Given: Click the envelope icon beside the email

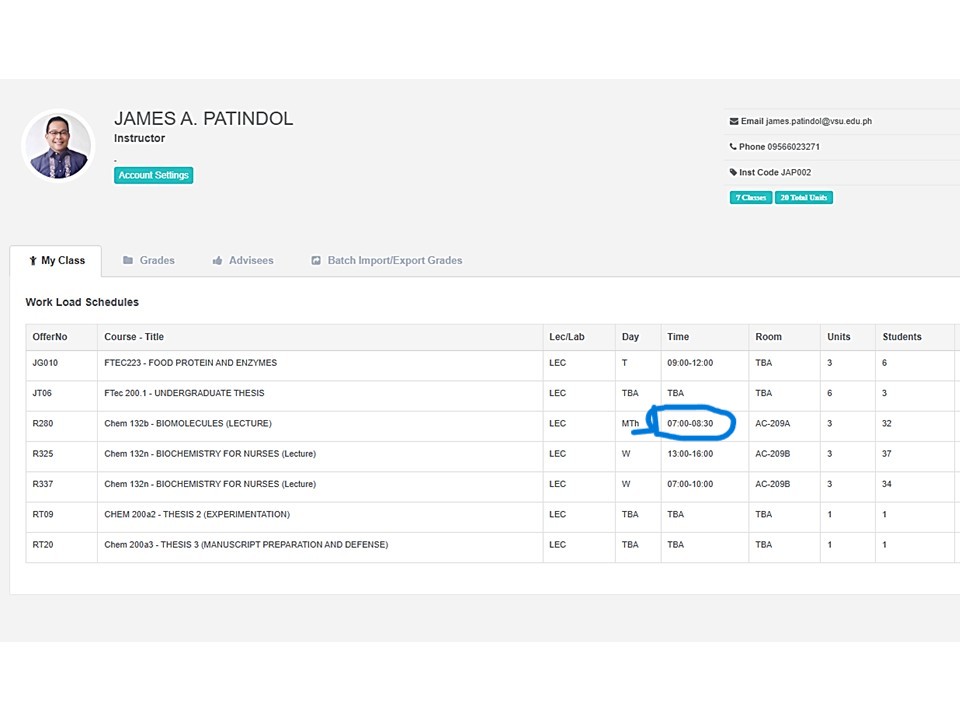Looking at the screenshot, I should (x=734, y=122).
